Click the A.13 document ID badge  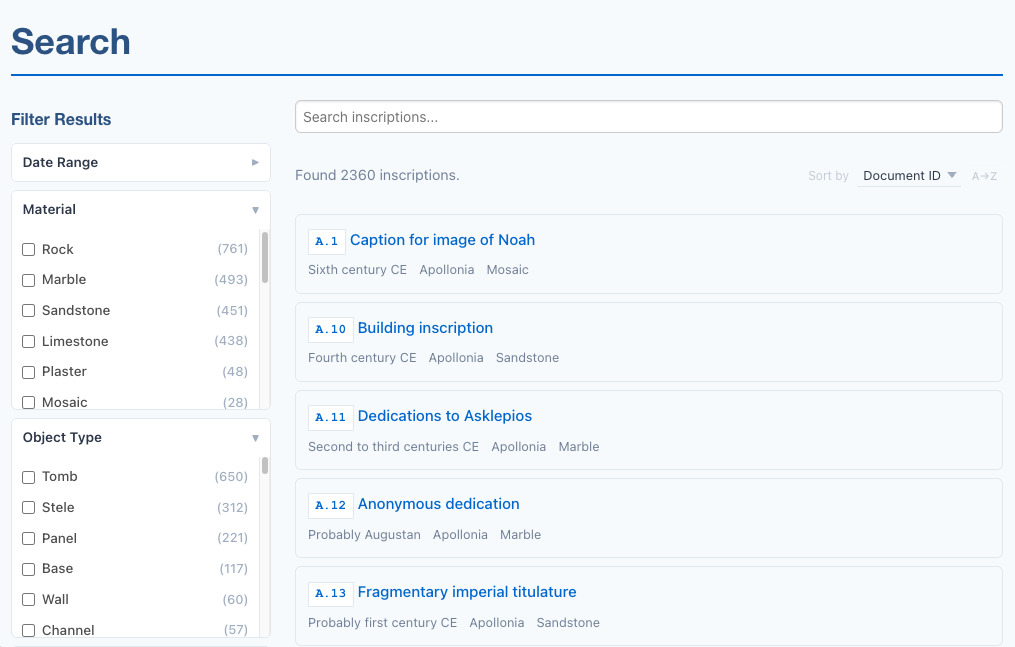[x=330, y=593]
